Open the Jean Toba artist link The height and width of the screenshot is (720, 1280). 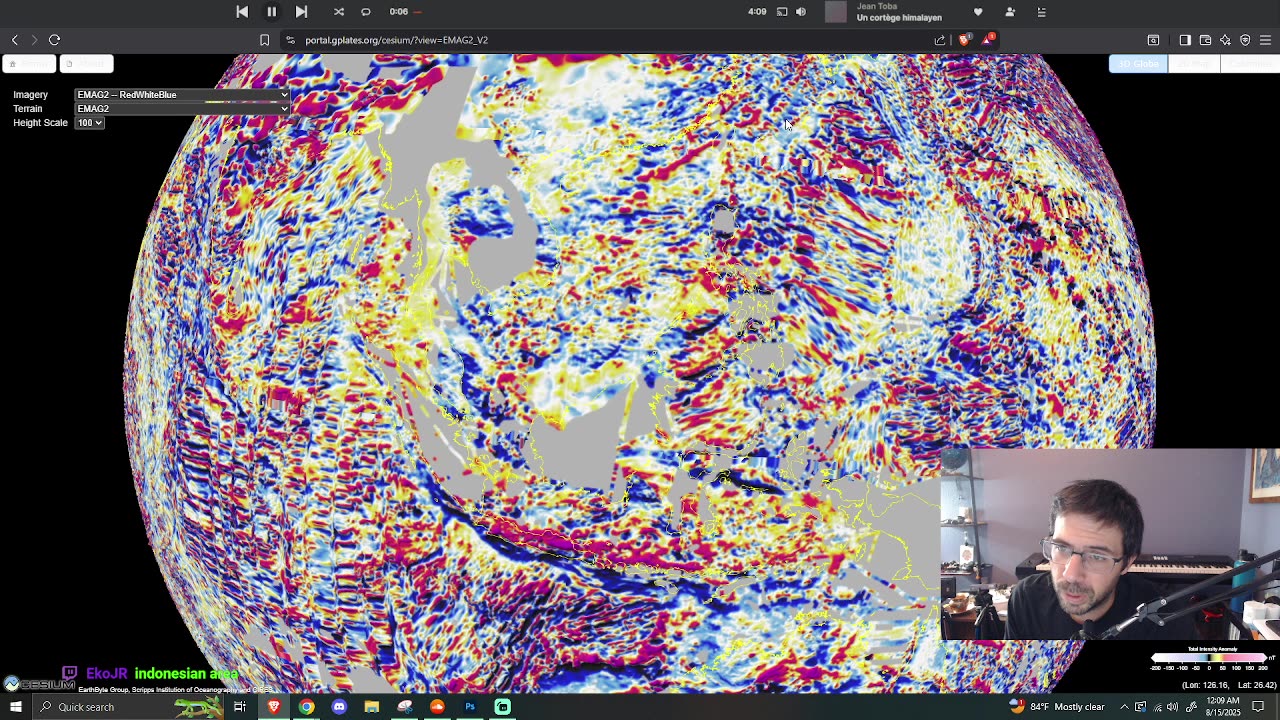(876, 6)
